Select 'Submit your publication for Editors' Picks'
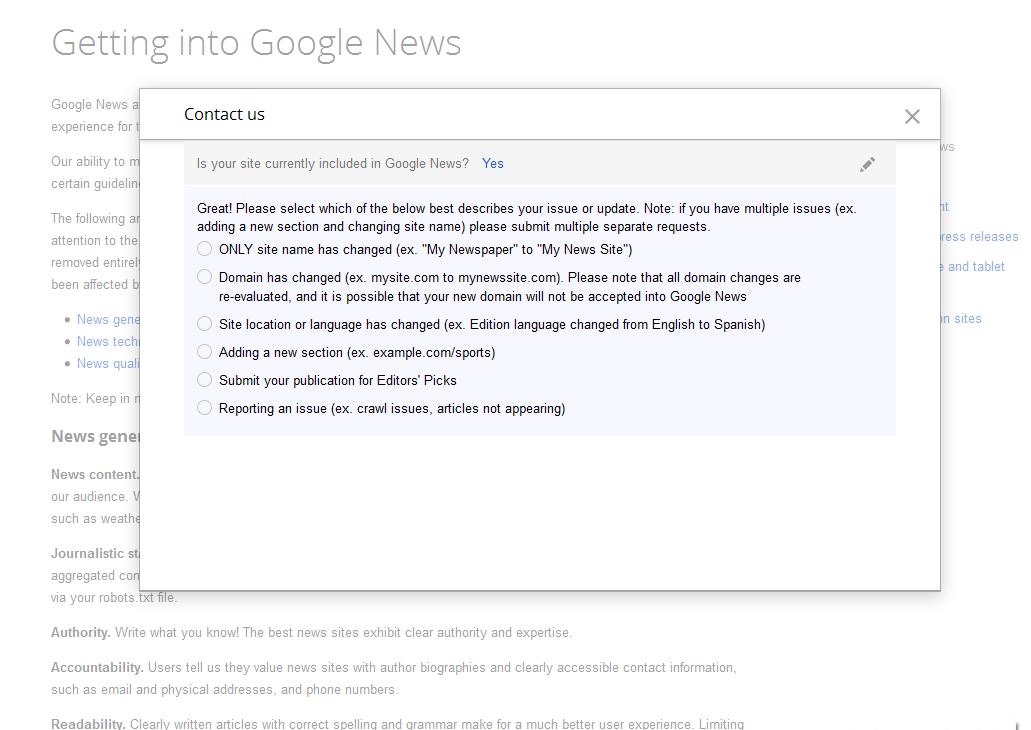Screen dimensions: 1031x730 pyautogui.click(x=204, y=380)
